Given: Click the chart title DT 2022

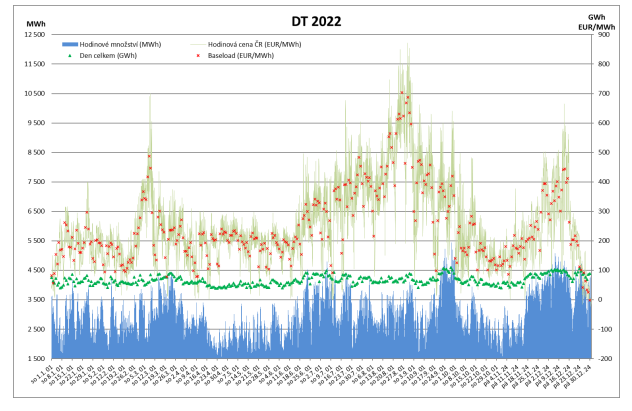Looking at the screenshot, I should click(316, 21).
